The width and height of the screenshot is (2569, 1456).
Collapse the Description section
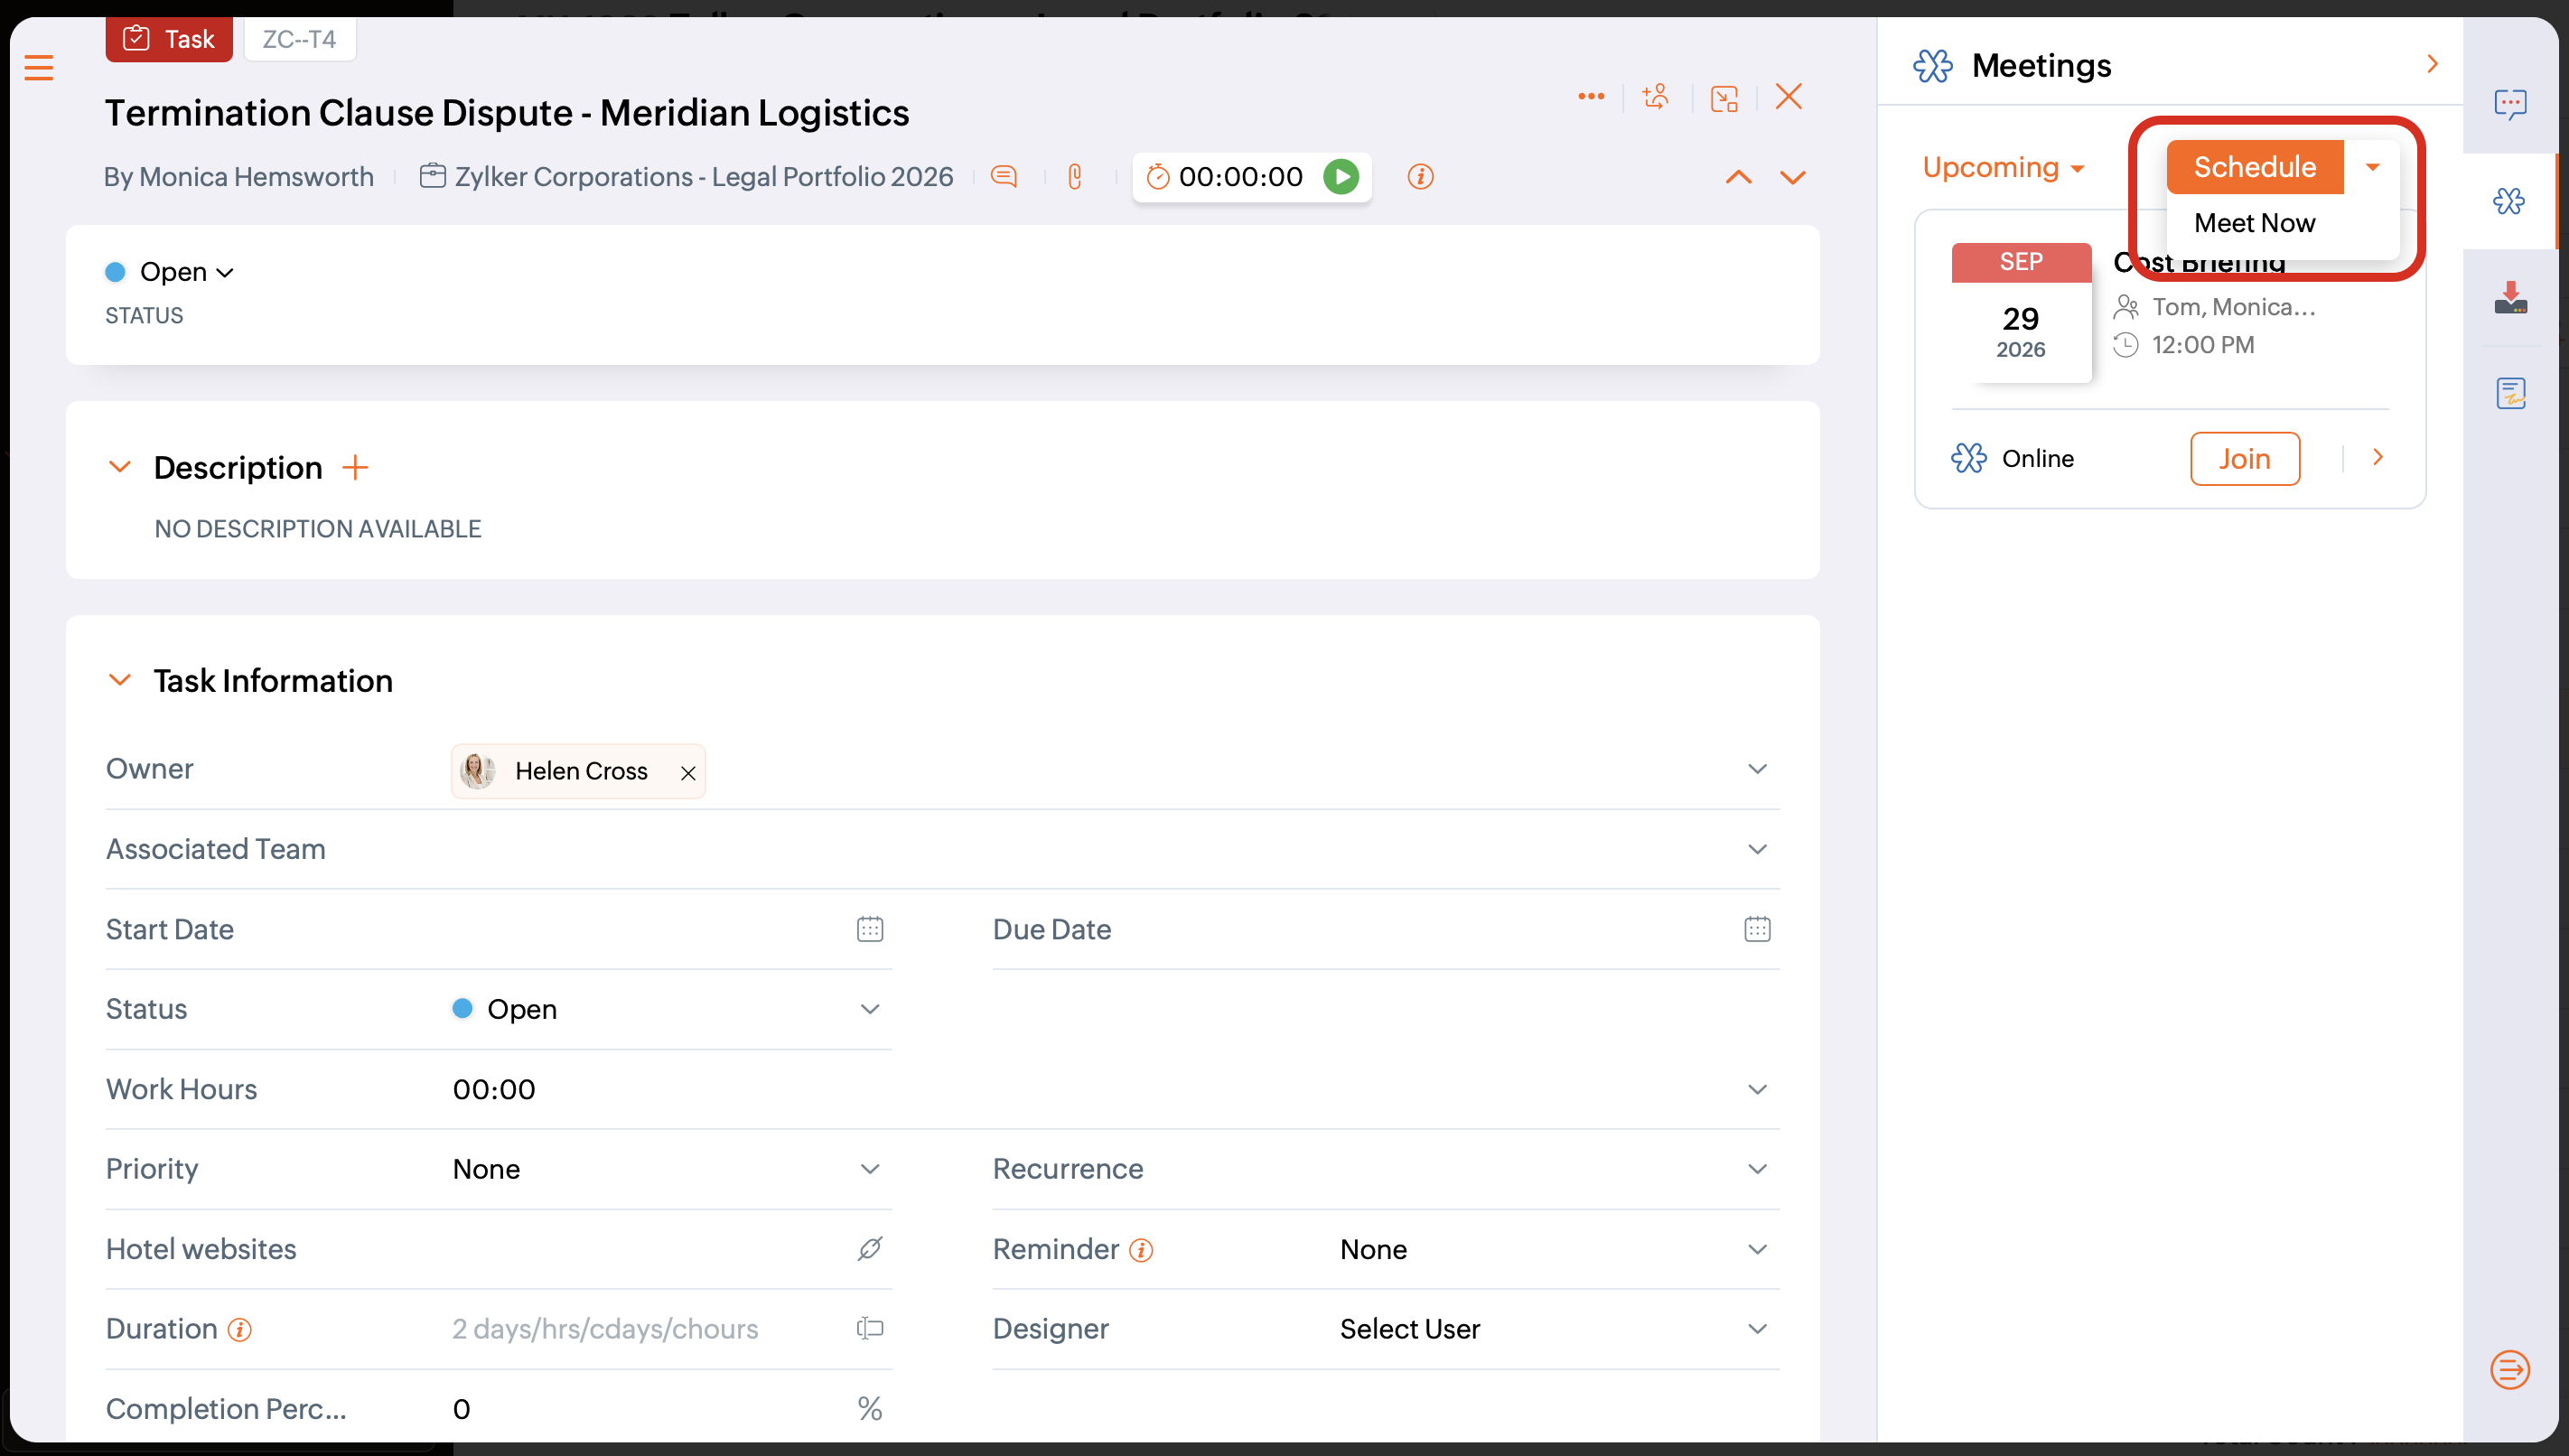pos(119,467)
